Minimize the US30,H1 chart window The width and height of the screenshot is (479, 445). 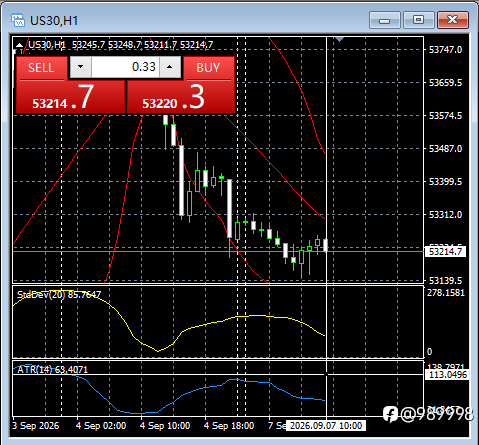point(385,20)
